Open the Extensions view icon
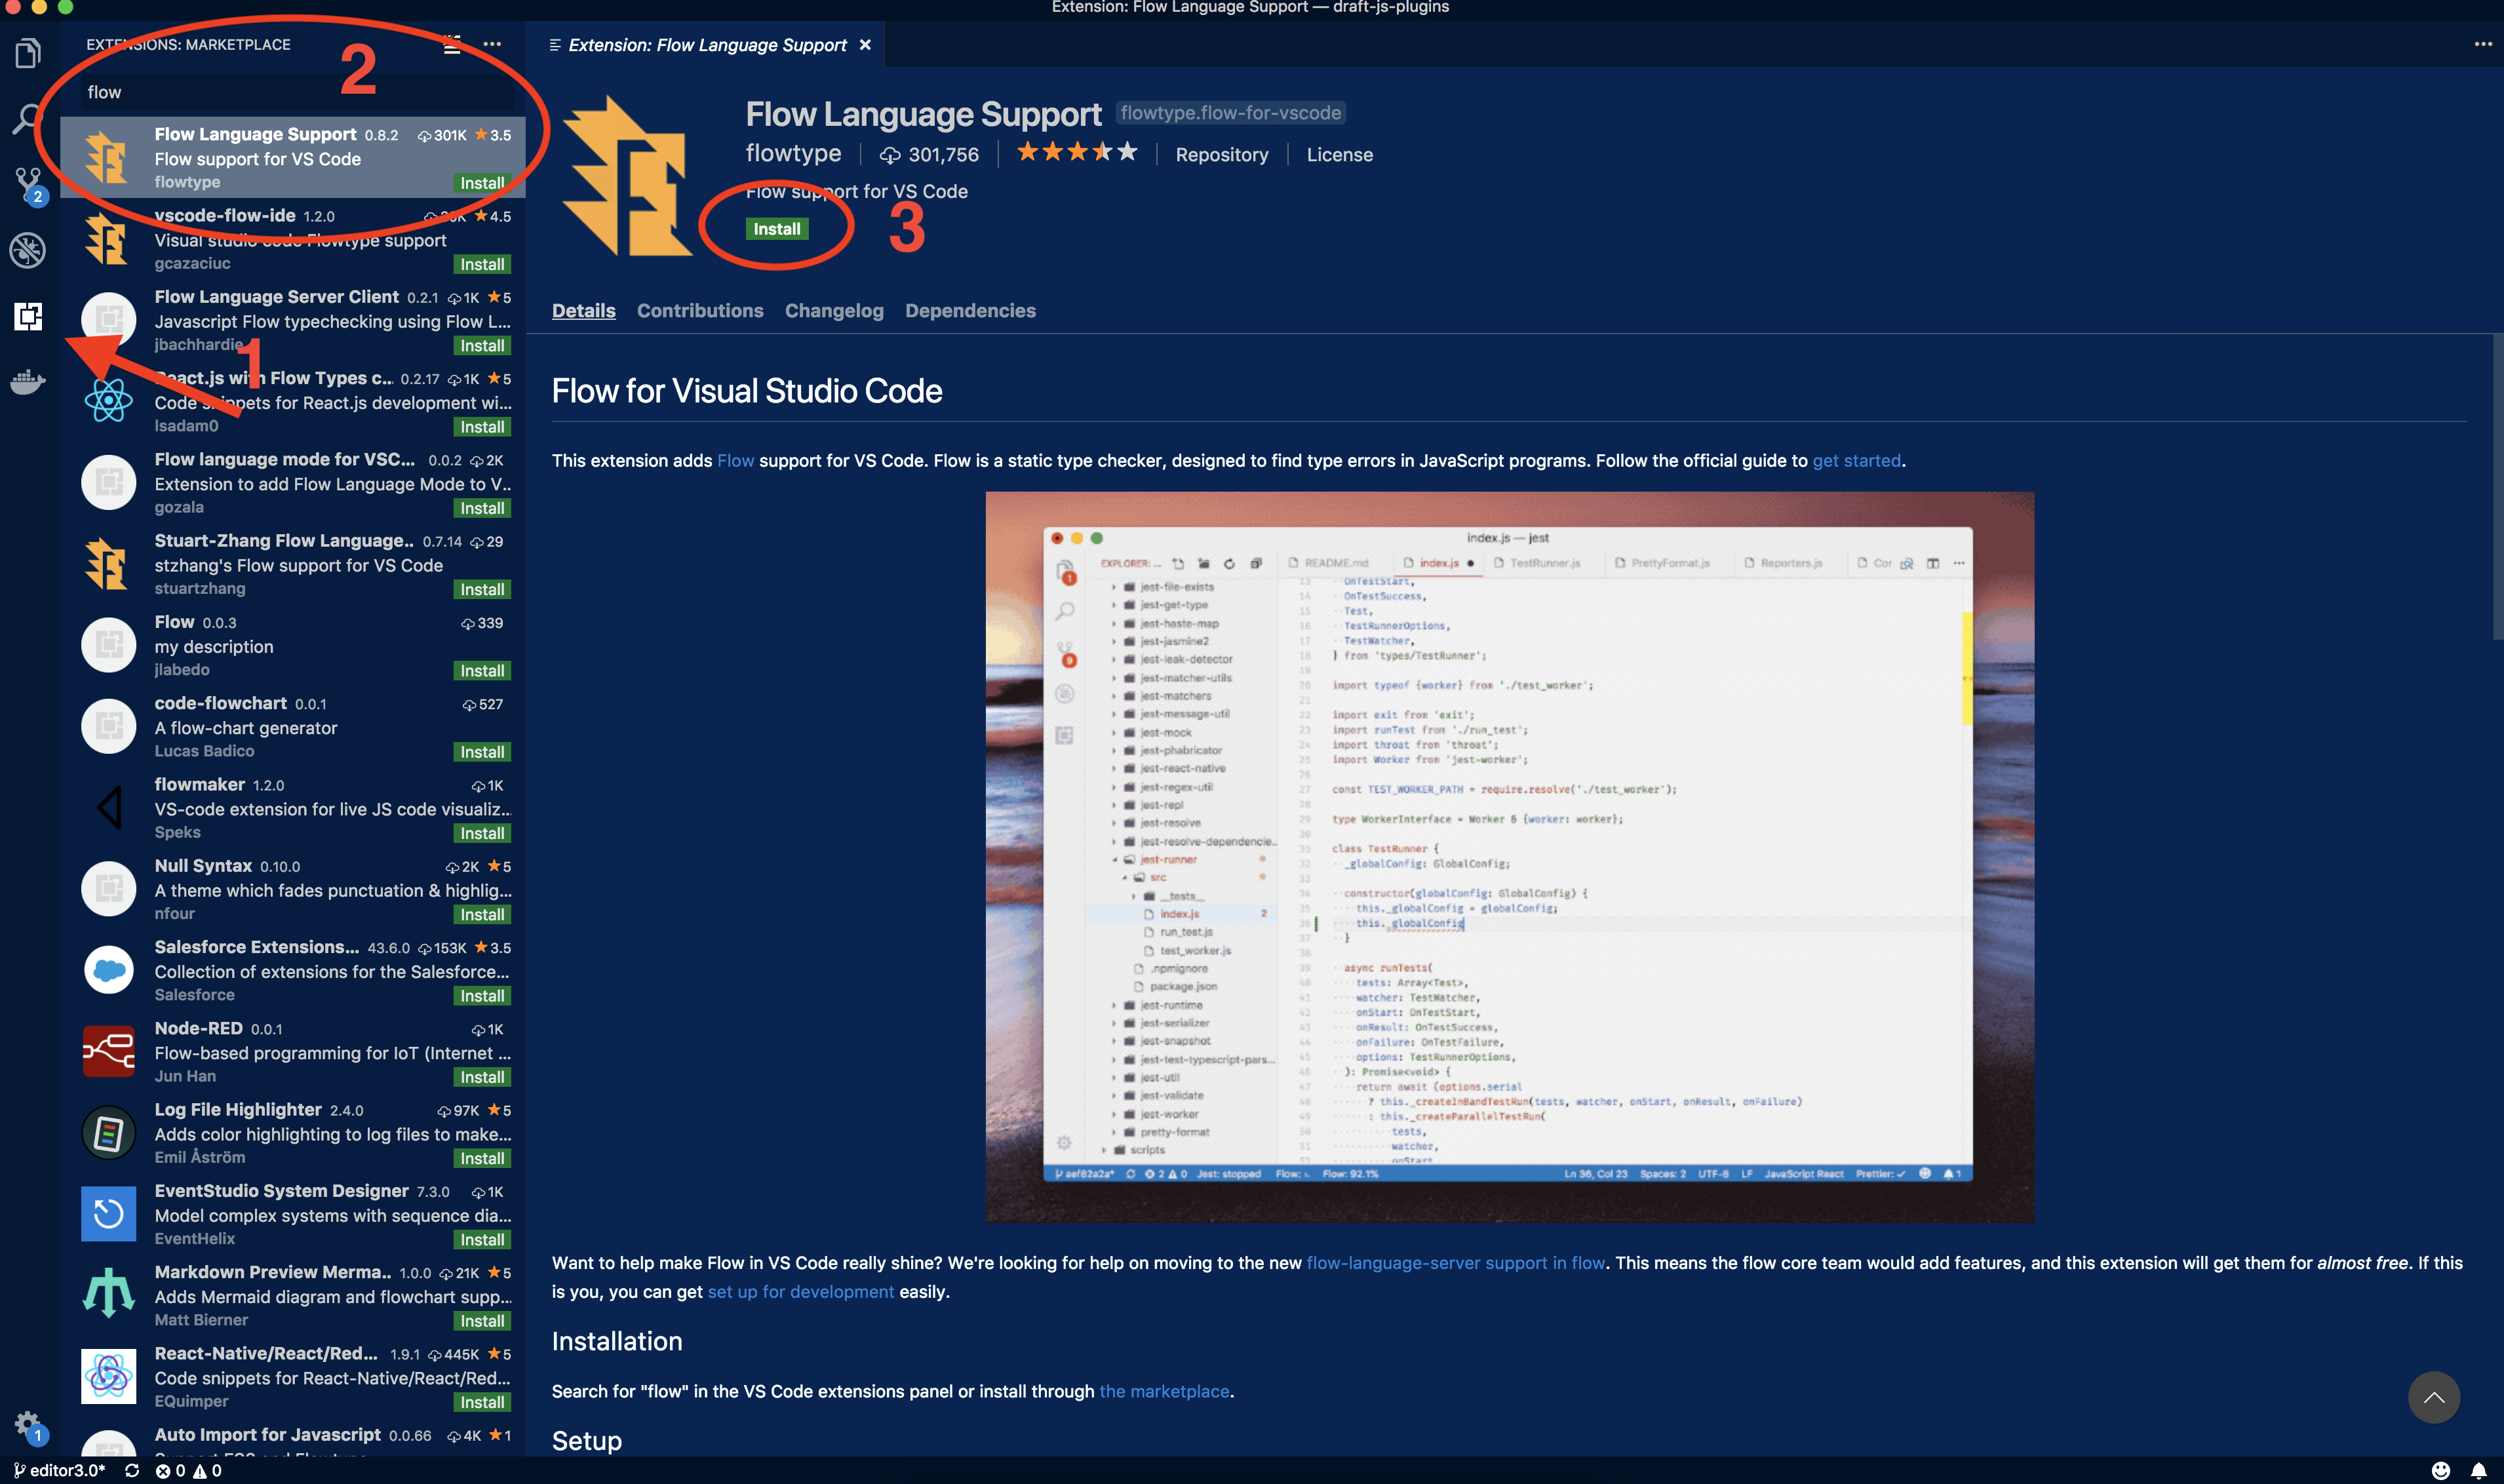Screen dimensions: 2504x1484 point(28,316)
